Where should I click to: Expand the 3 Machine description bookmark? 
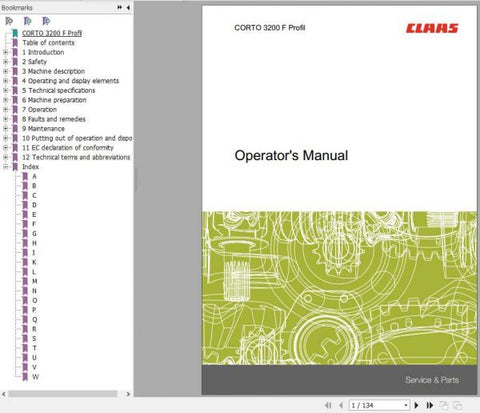5,71
